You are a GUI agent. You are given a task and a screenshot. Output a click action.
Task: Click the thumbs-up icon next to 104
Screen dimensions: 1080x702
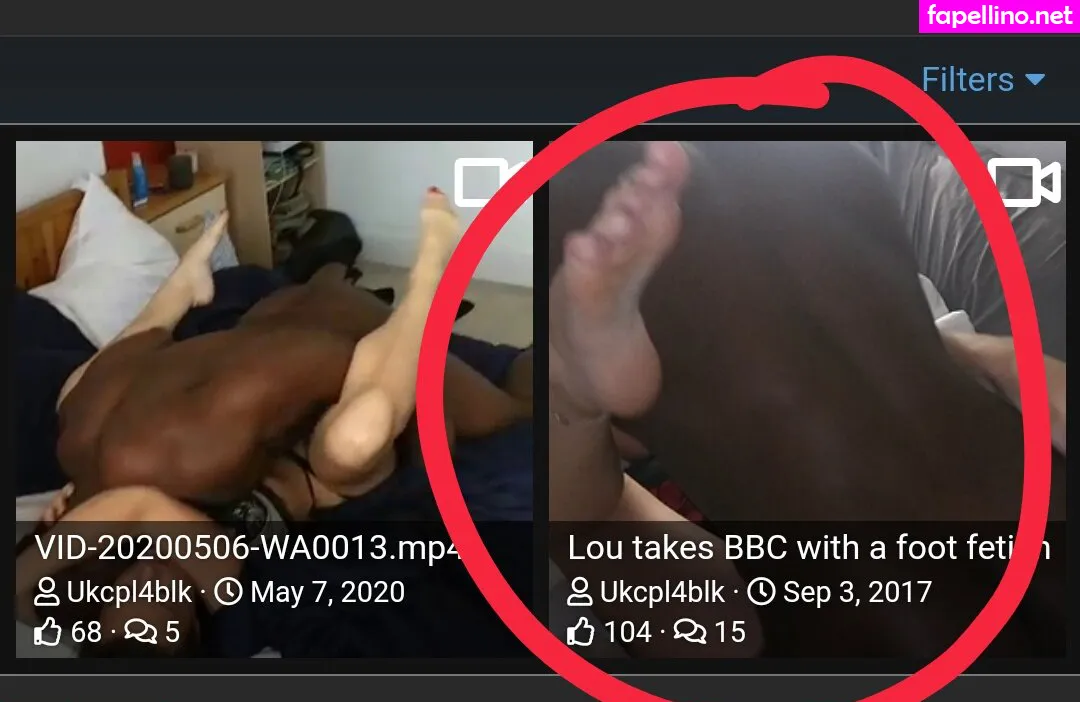coord(581,632)
